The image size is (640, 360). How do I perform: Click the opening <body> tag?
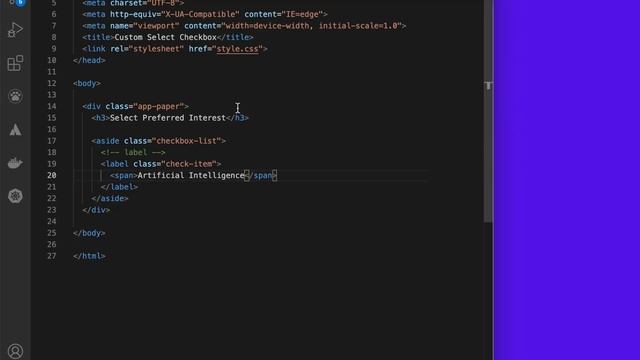tap(87, 83)
